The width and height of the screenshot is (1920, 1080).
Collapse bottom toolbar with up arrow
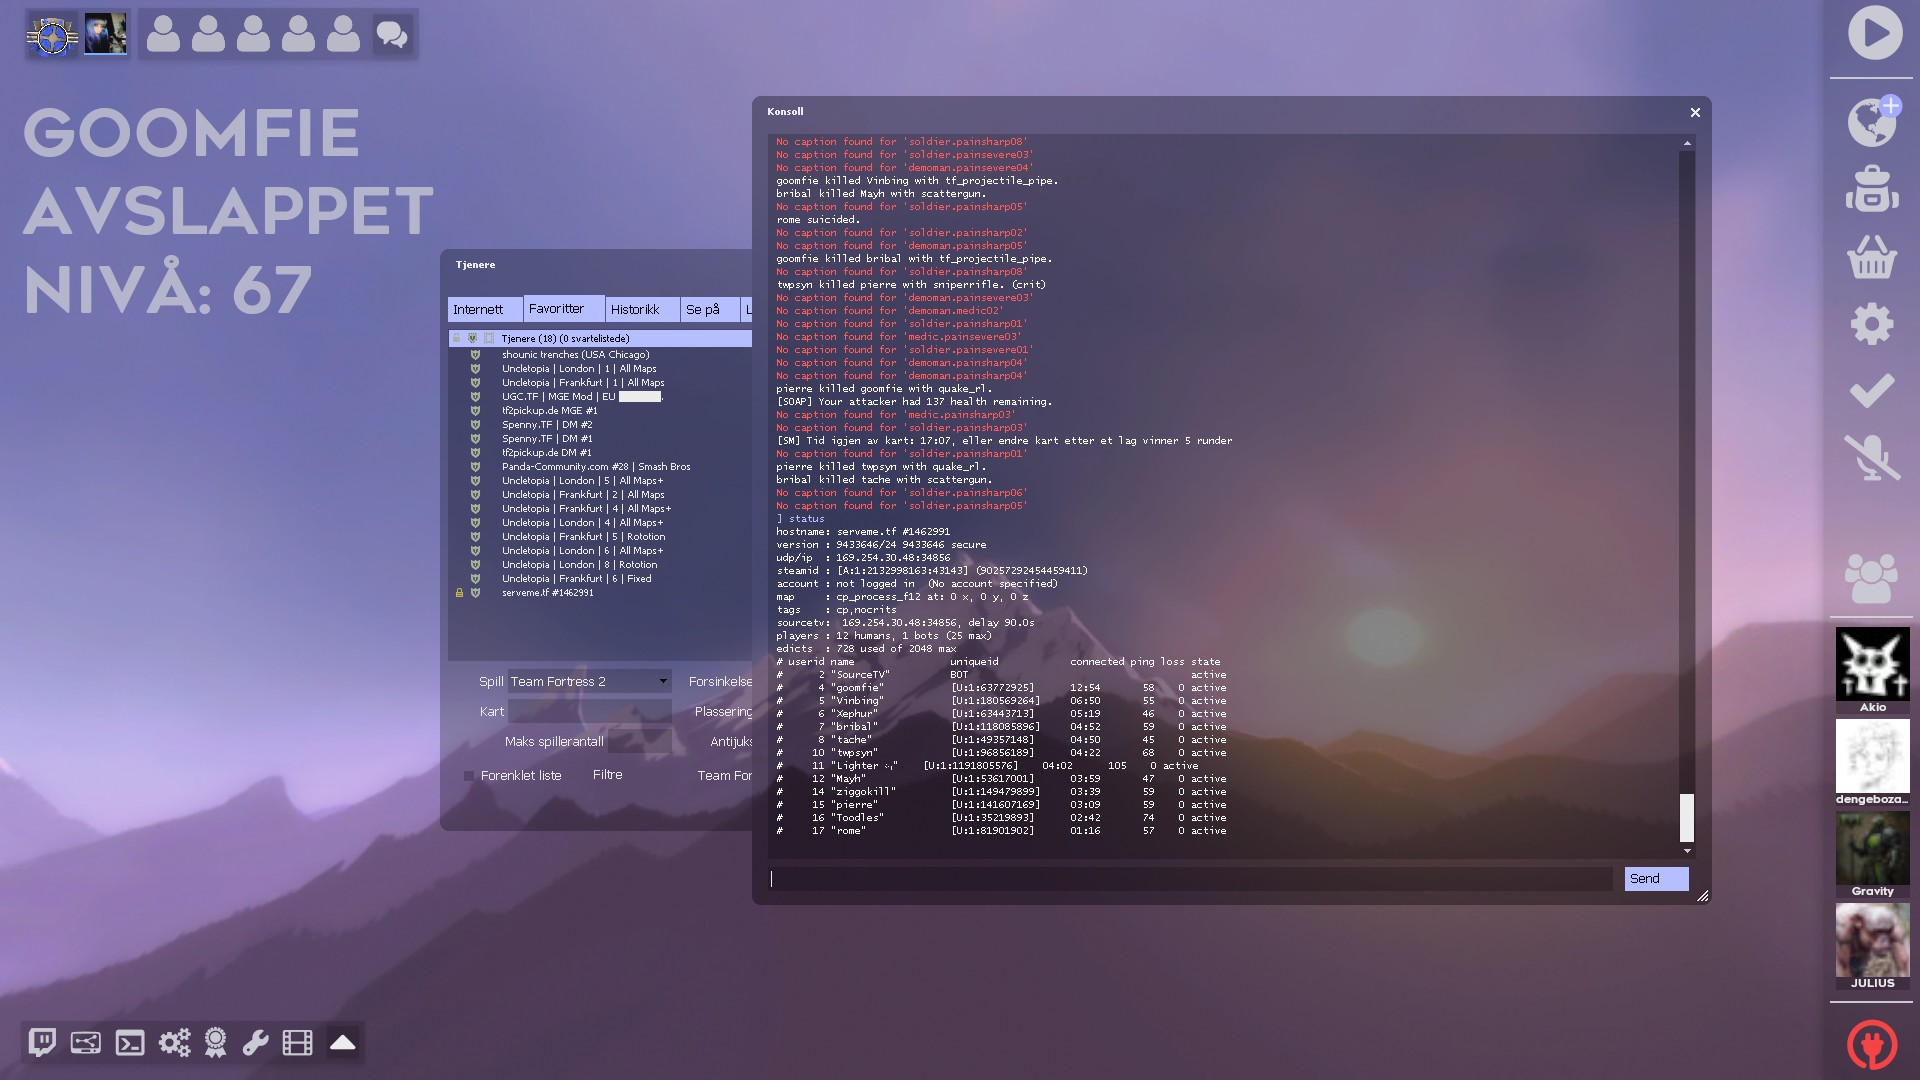343,1043
